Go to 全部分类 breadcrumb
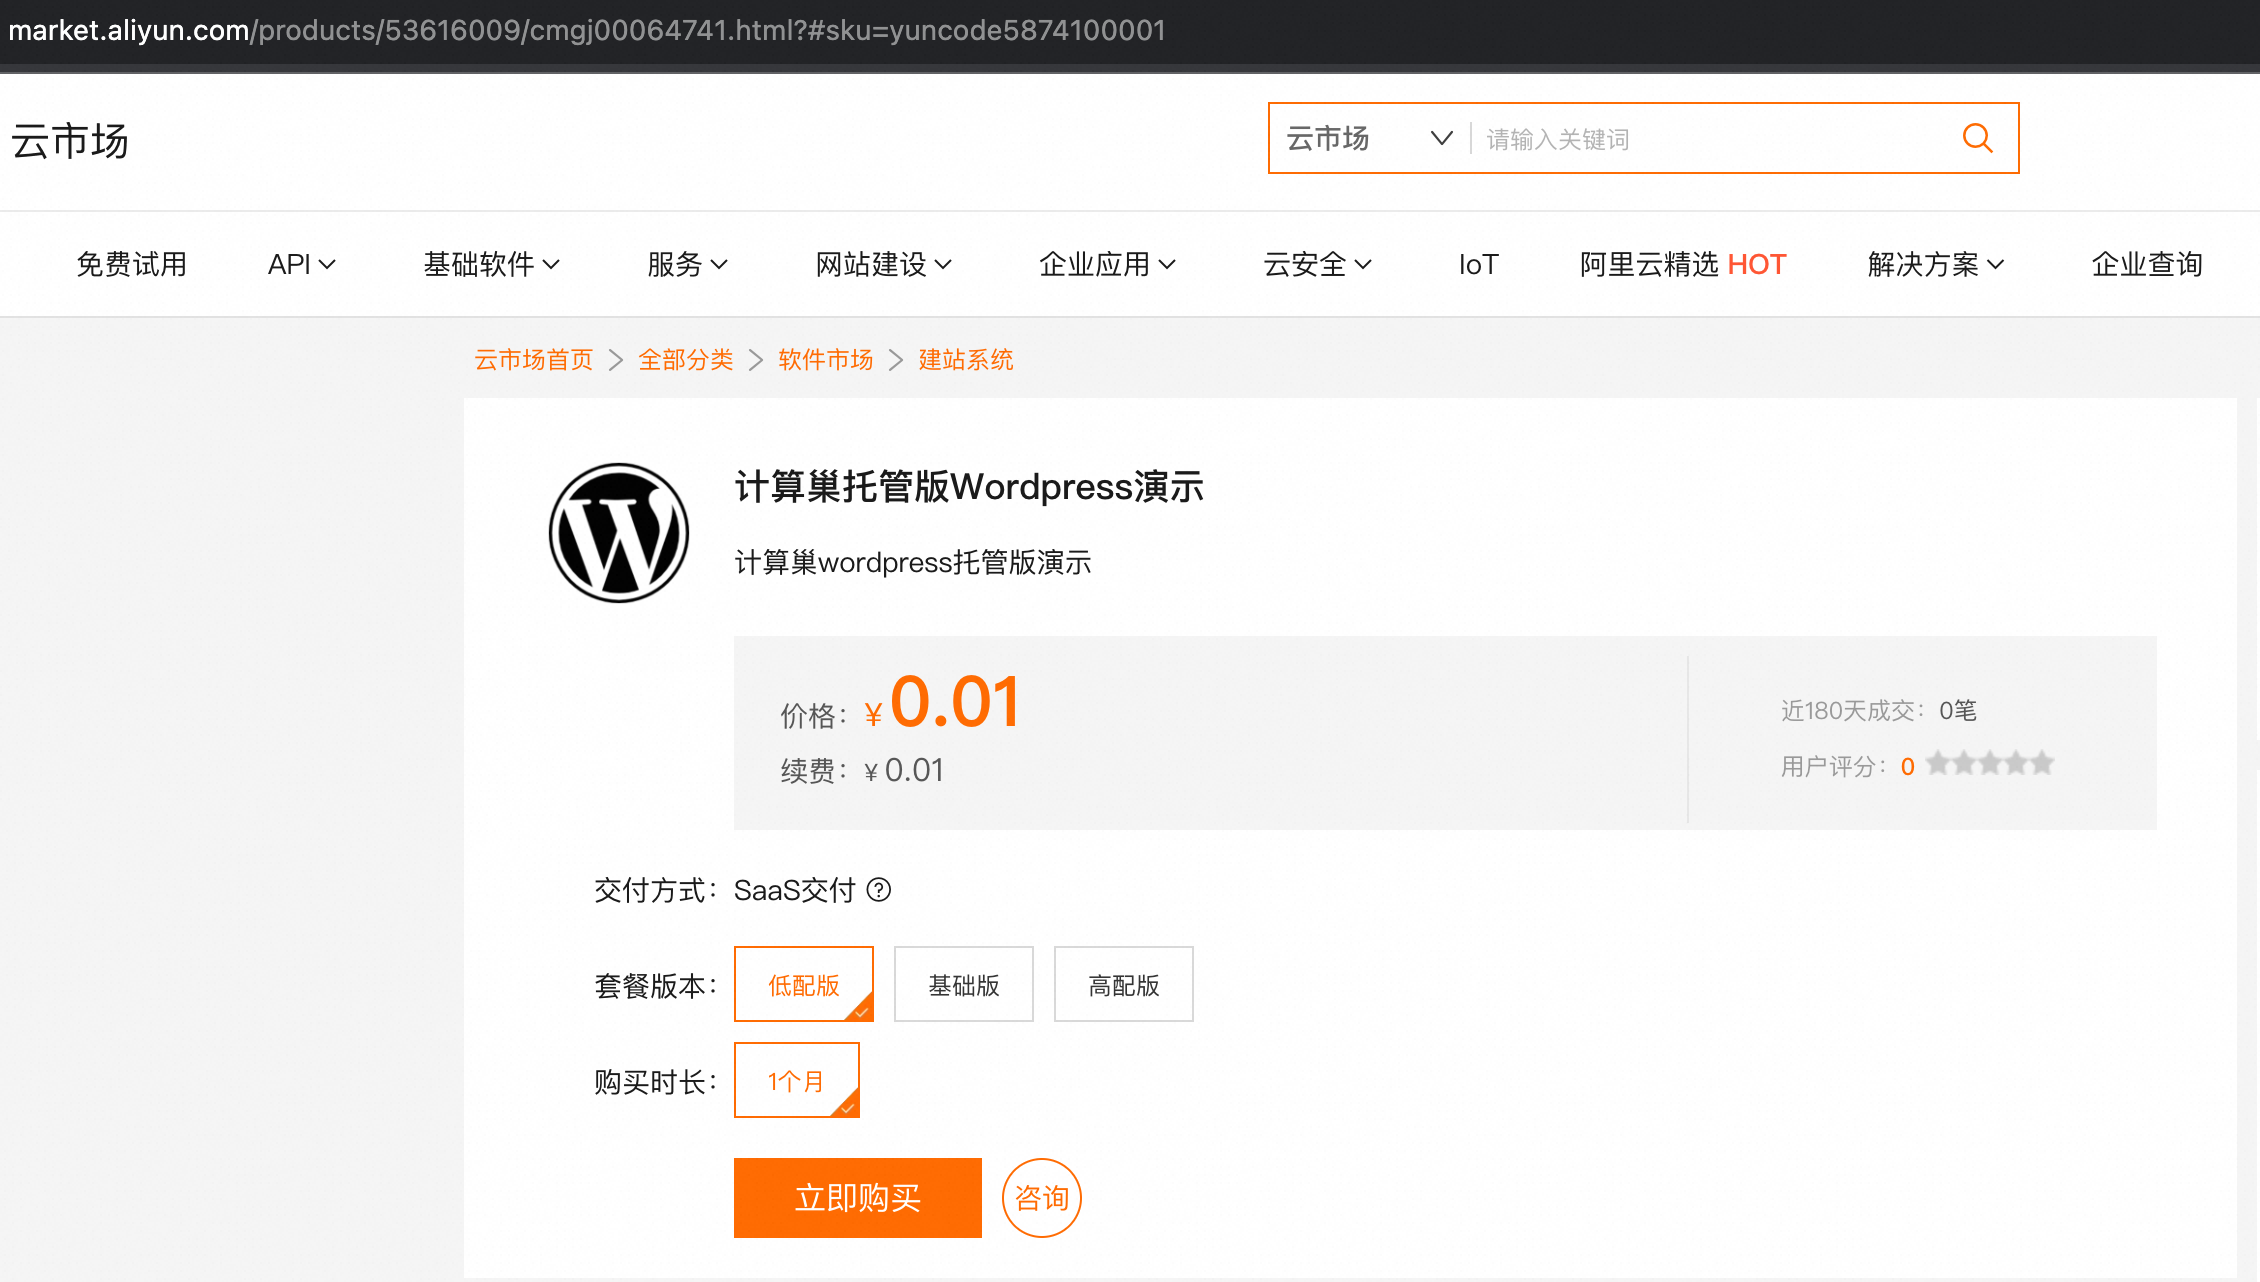 coord(686,360)
